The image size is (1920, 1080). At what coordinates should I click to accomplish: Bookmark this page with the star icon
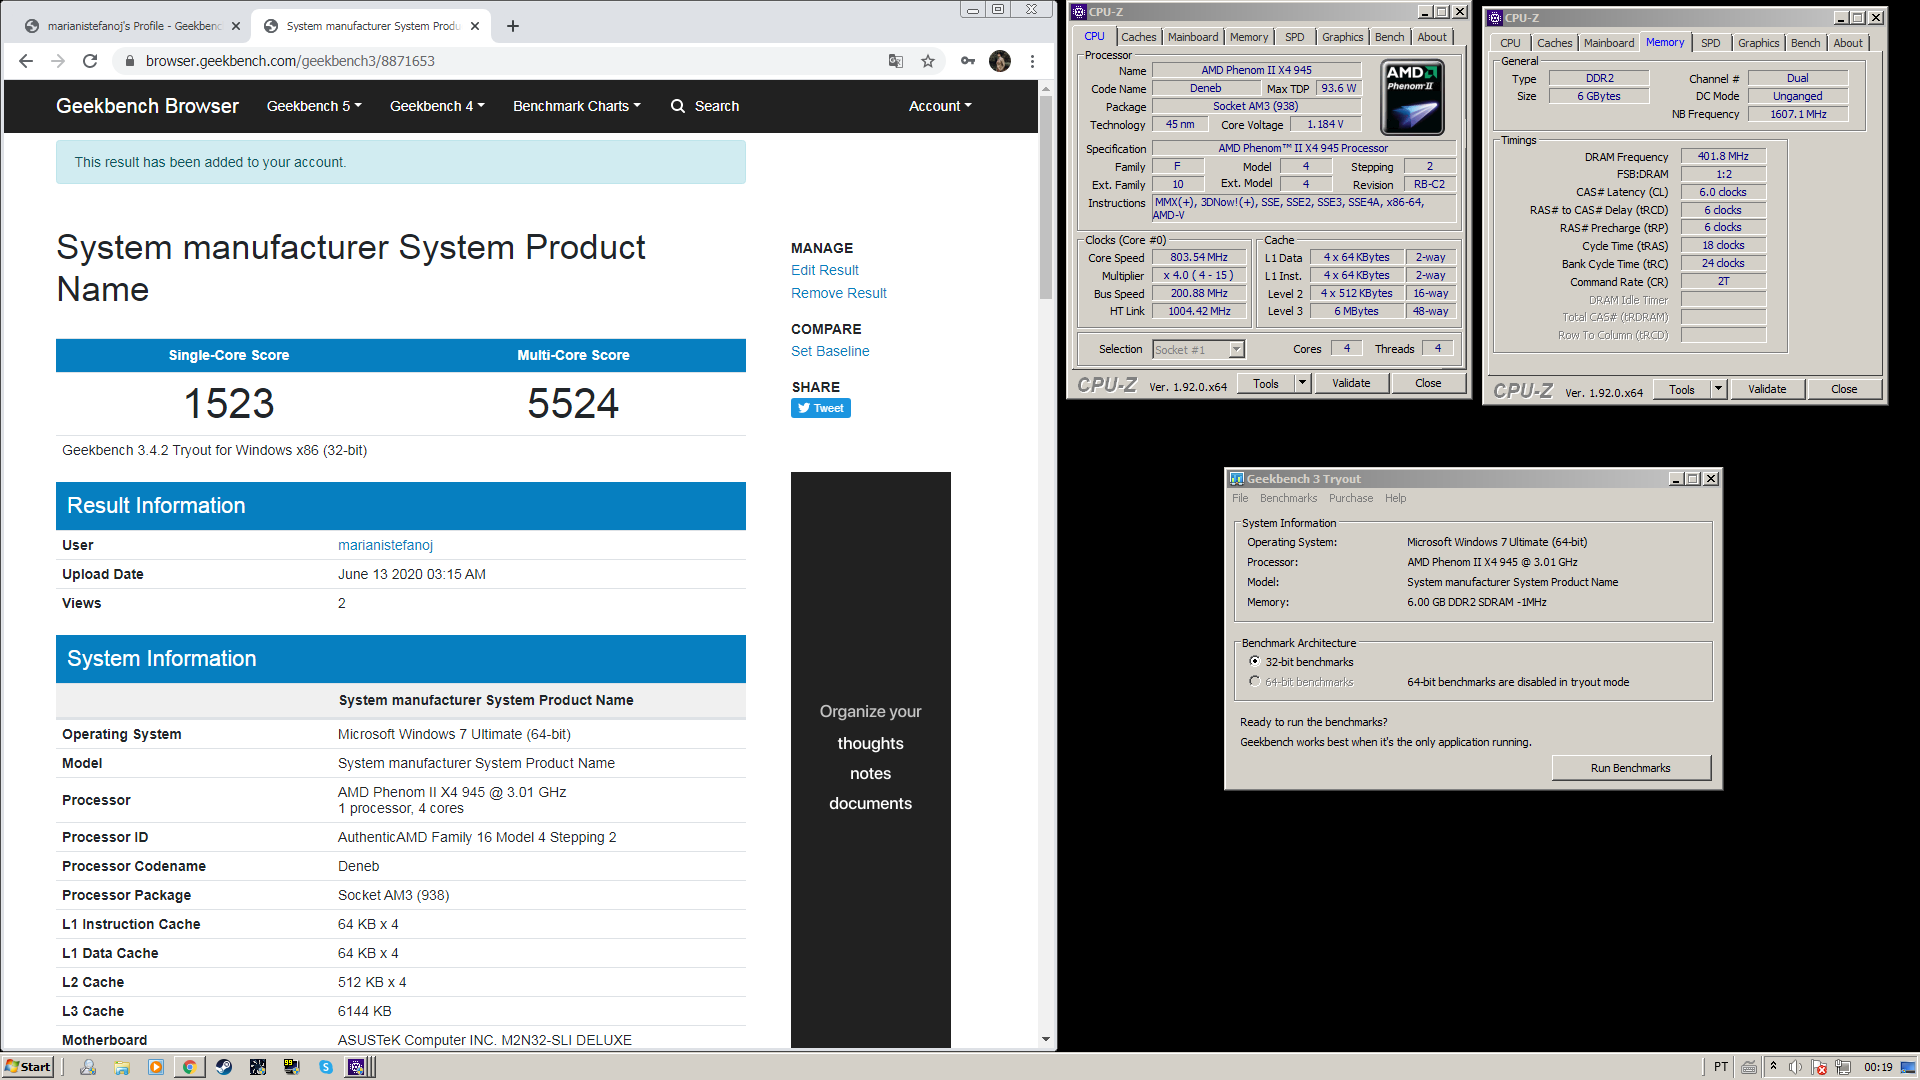[x=928, y=61]
